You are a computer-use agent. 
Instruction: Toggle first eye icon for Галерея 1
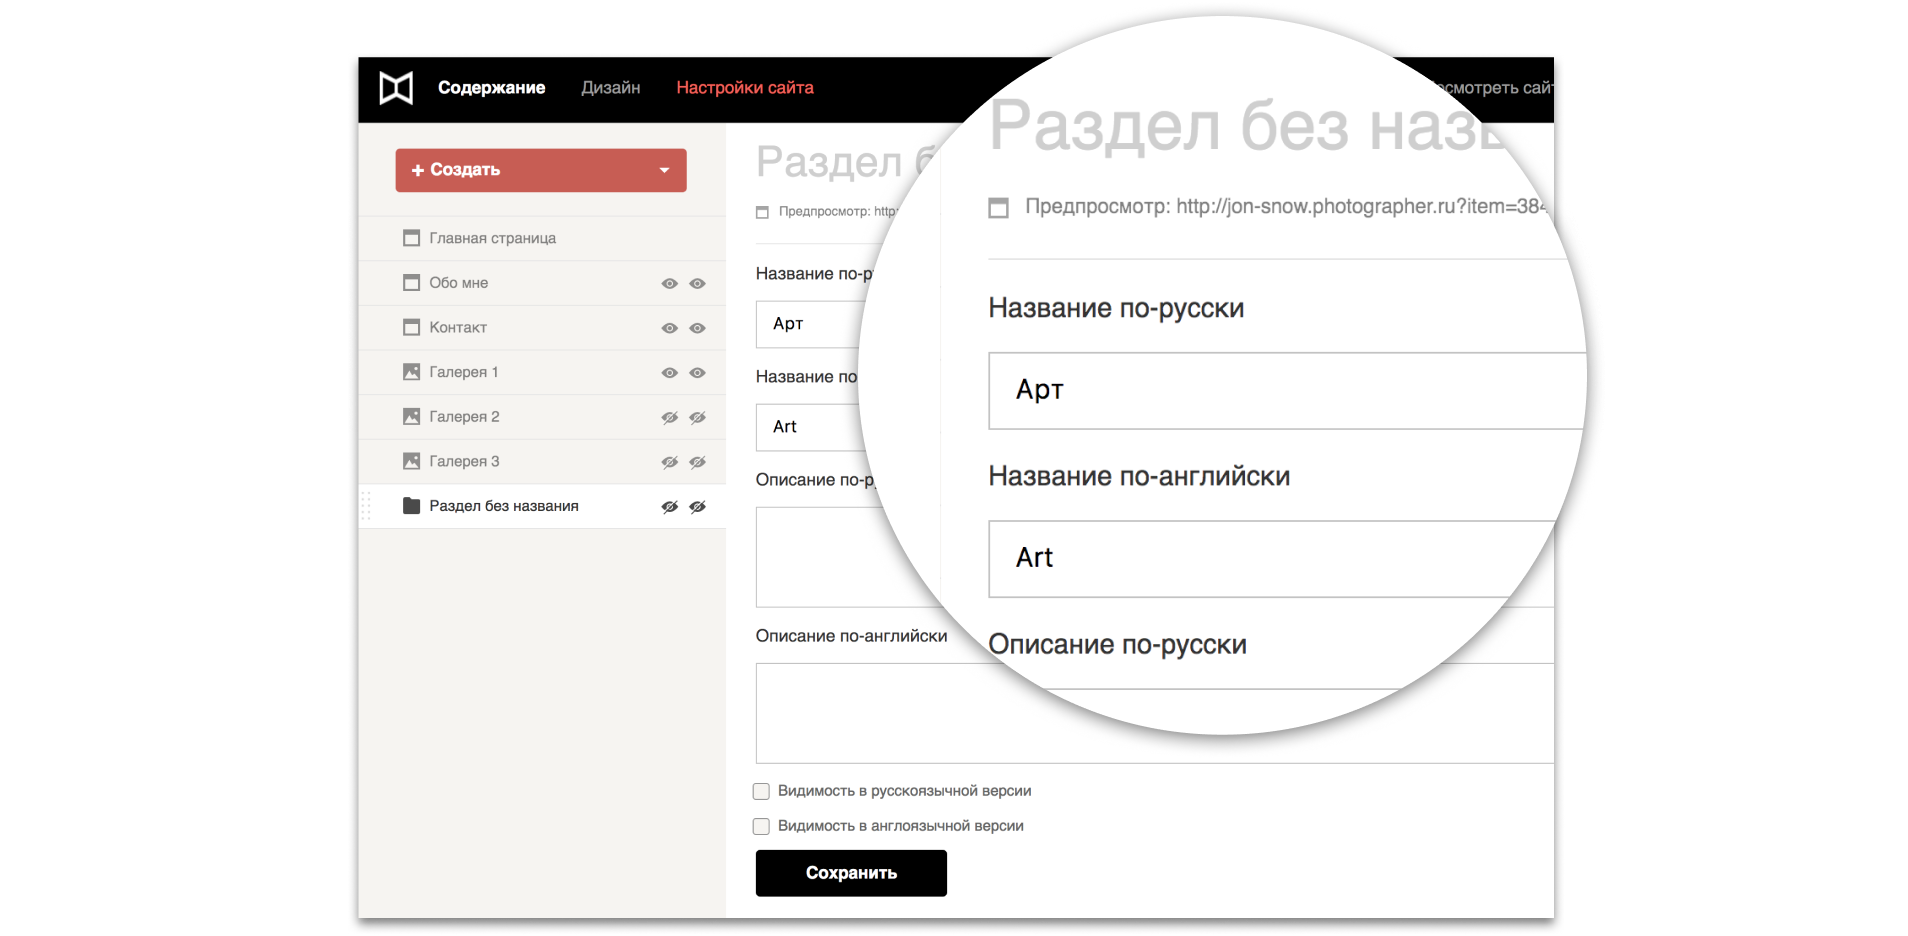click(x=670, y=373)
